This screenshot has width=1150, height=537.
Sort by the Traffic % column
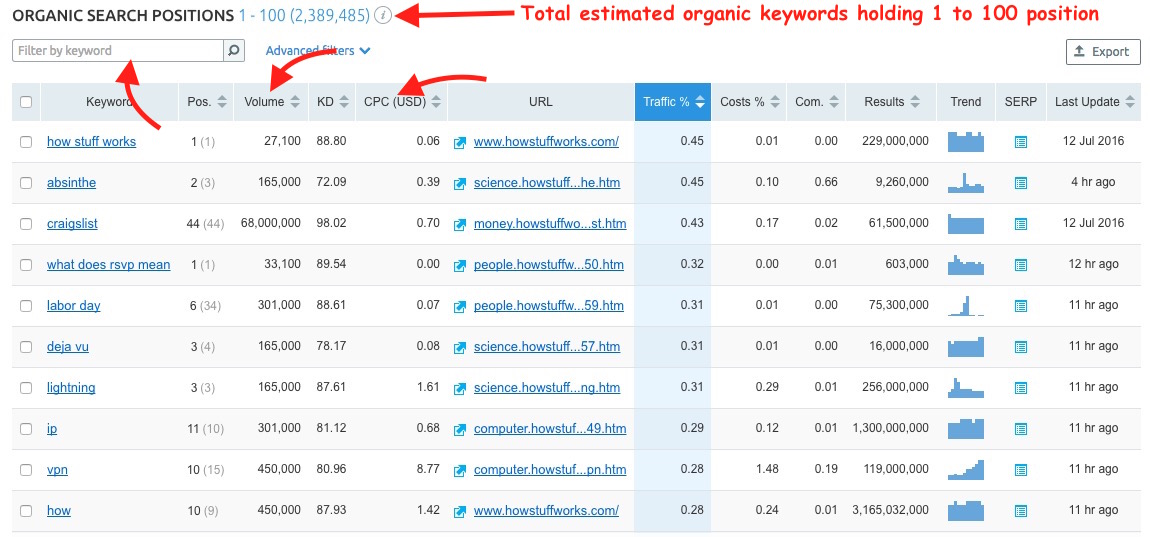[672, 102]
